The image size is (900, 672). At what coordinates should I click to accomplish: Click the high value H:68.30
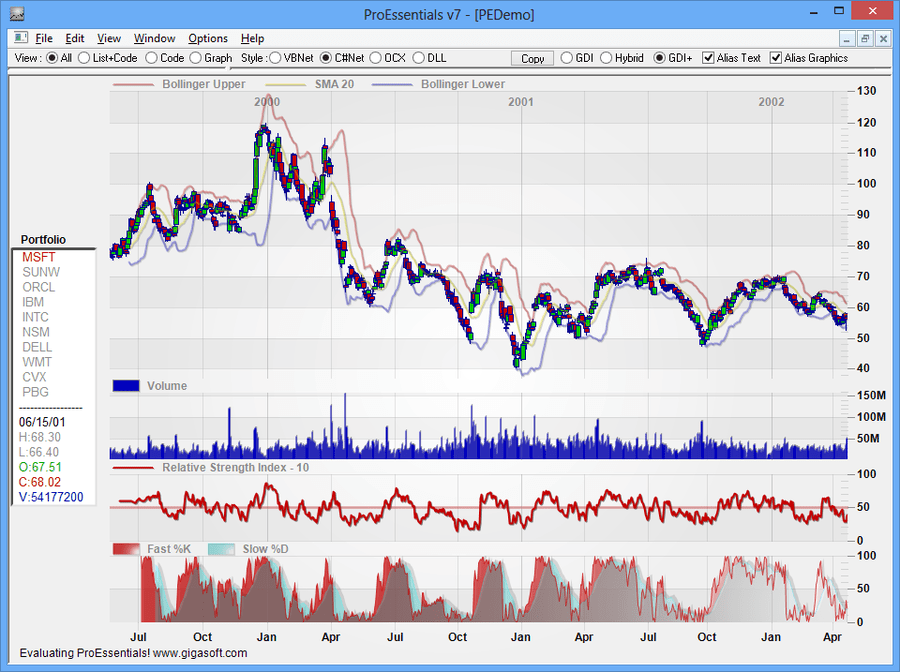tap(40, 437)
